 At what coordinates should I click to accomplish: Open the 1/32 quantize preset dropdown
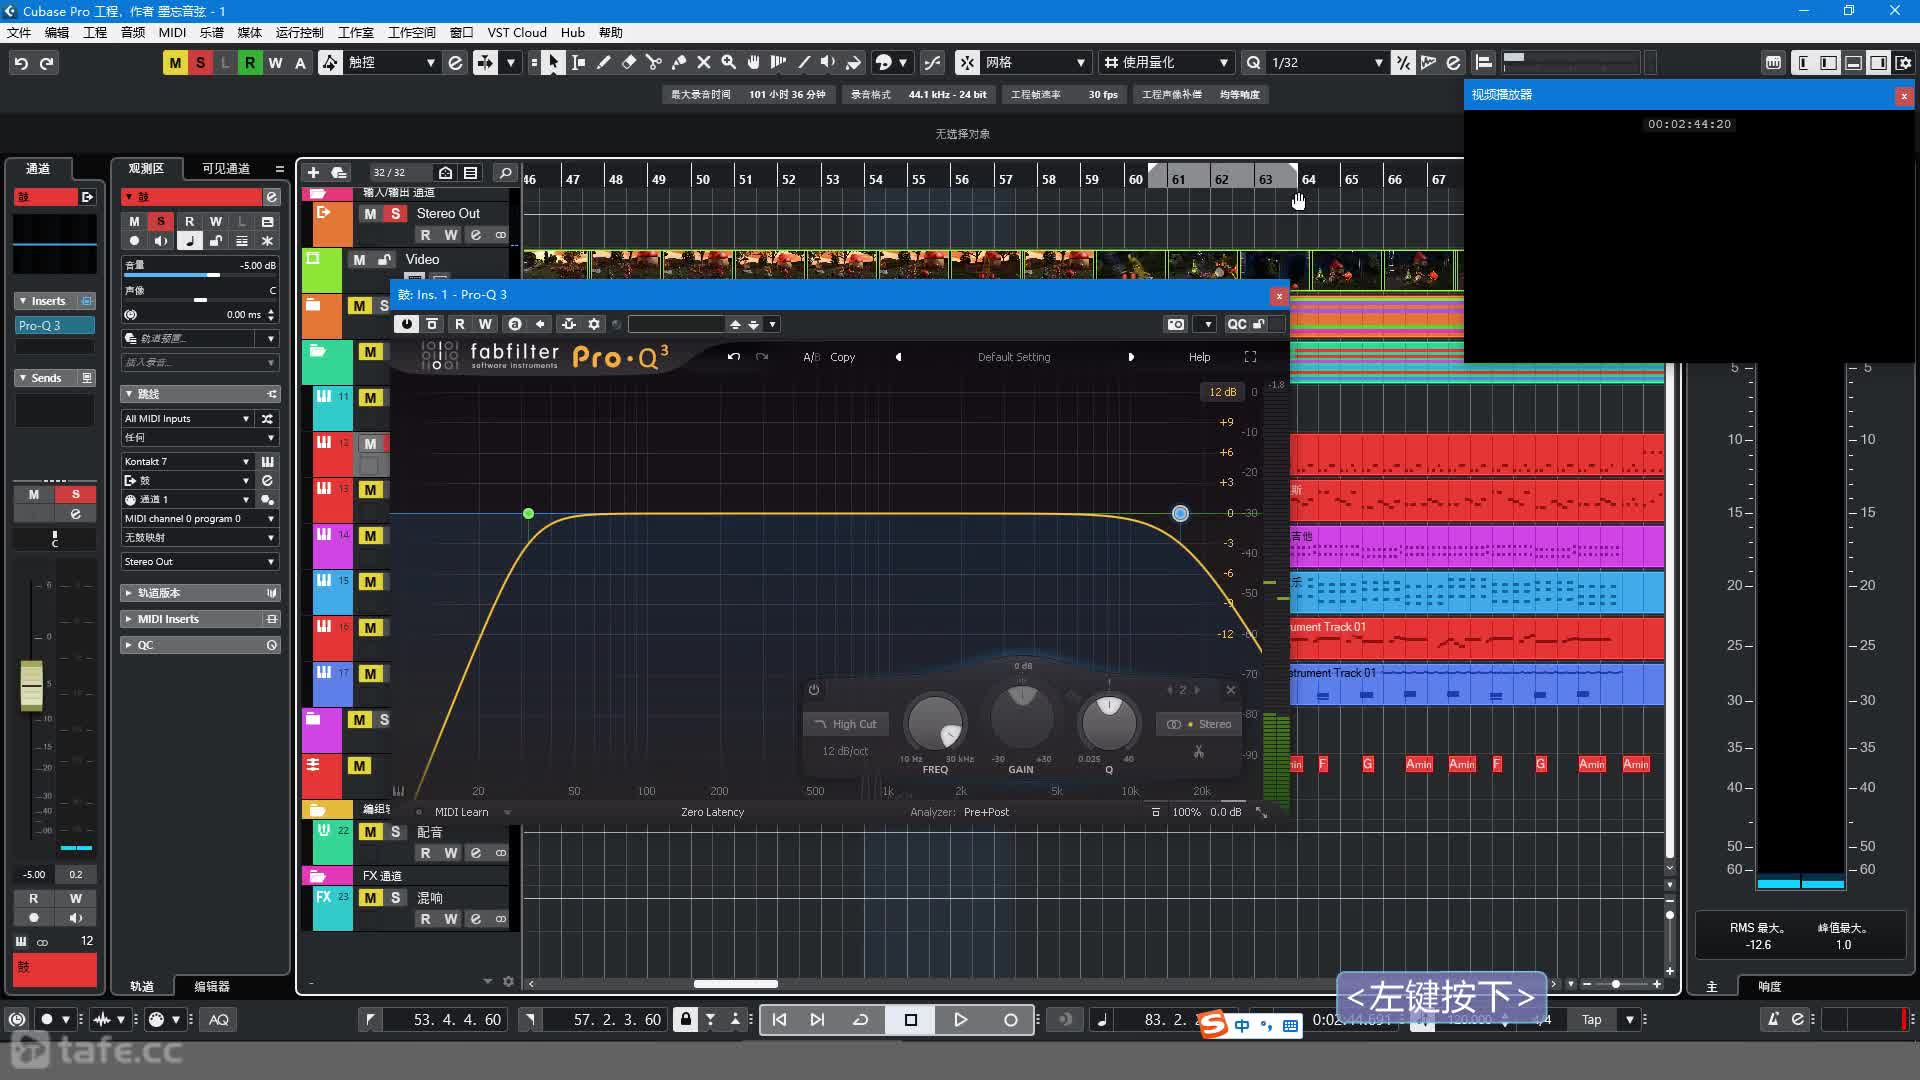click(1326, 62)
